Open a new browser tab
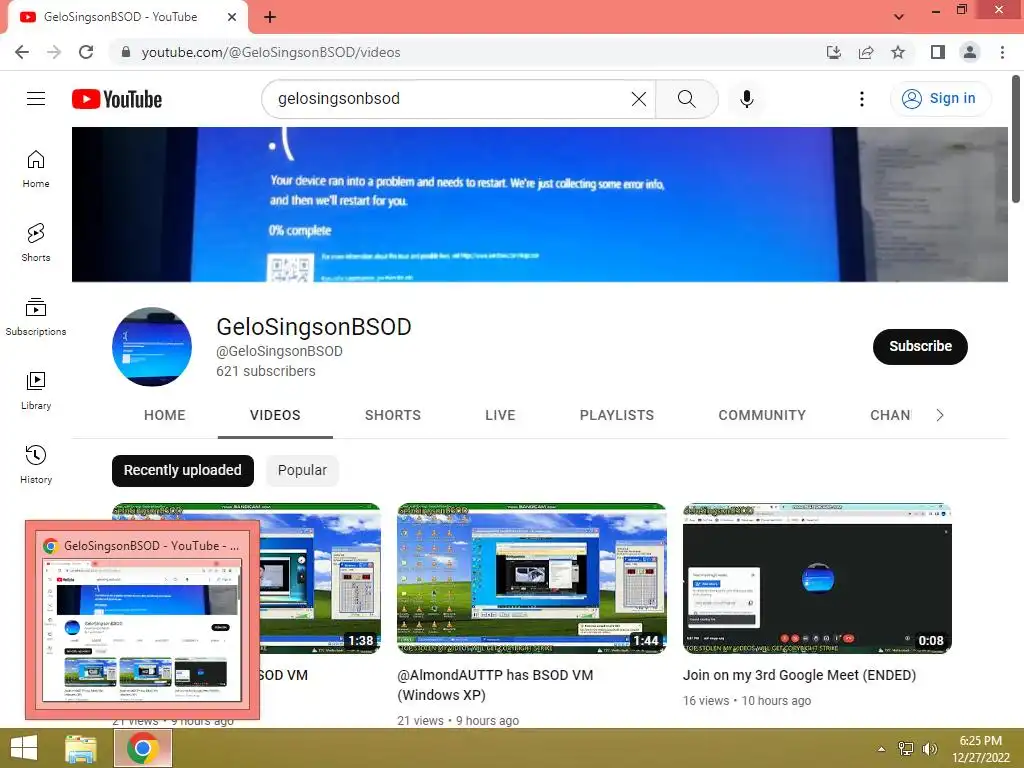 (270, 17)
